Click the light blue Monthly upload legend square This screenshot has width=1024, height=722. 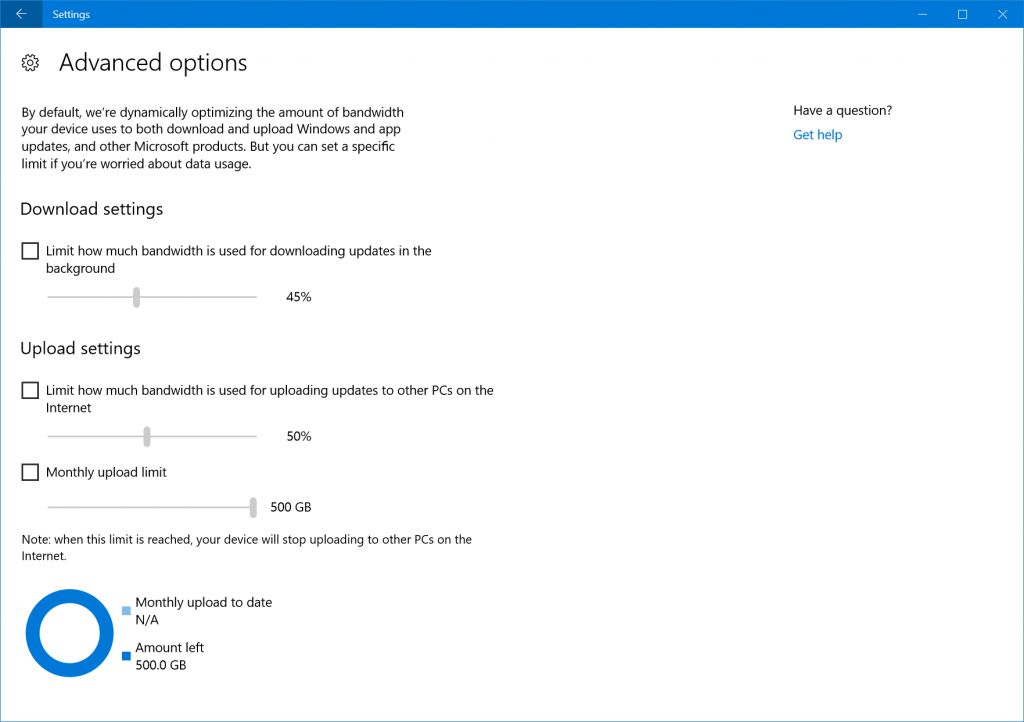point(126,610)
